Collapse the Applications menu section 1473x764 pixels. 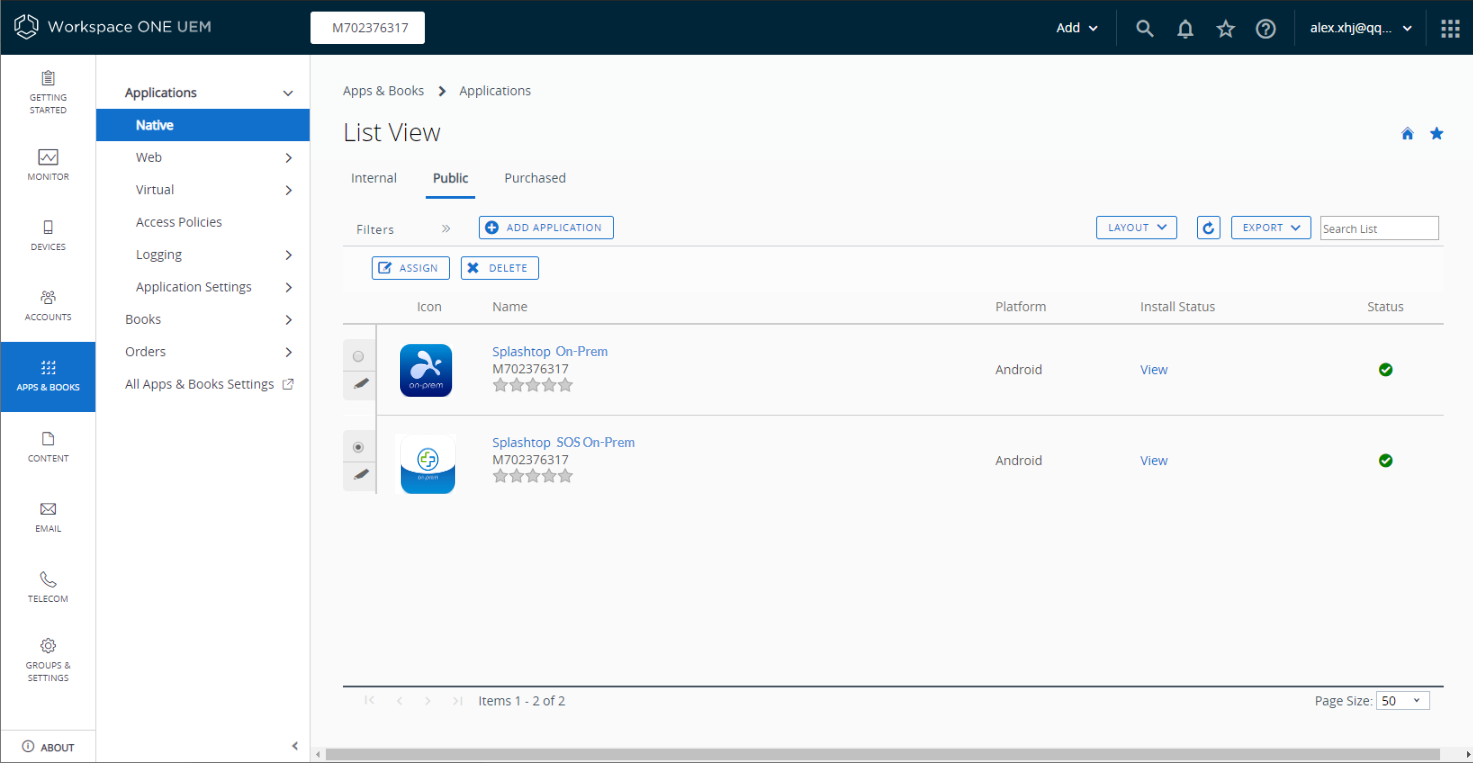(x=288, y=93)
